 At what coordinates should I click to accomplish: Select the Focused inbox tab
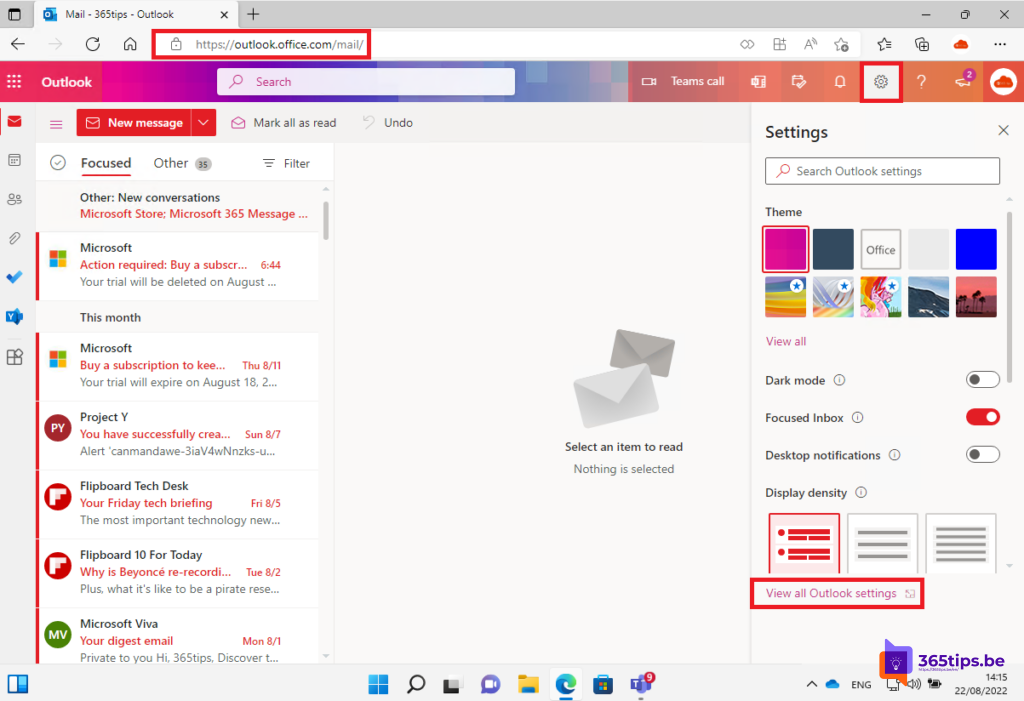(x=106, y=163)
